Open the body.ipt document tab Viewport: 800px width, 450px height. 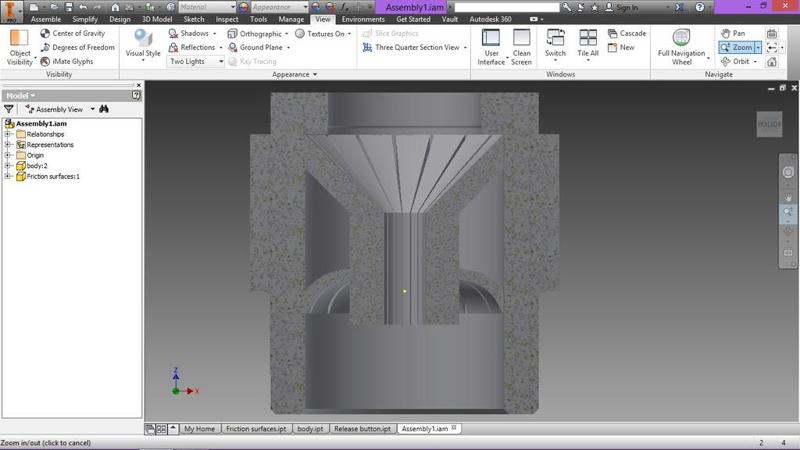[311, 428]
